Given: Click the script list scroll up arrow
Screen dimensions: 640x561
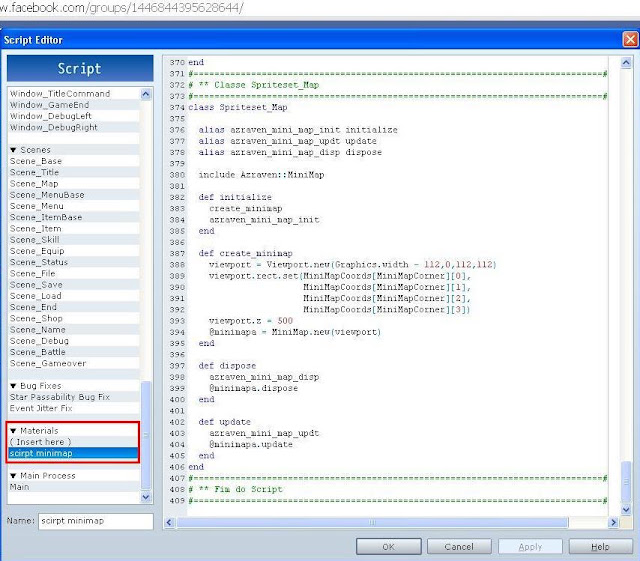Looking at the screenshot, I should point(146,94).
